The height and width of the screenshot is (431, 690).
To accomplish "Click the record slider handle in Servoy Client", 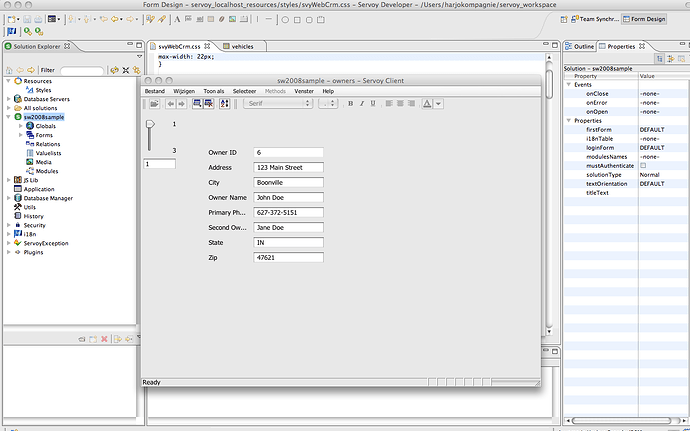I will pos(150,125).
